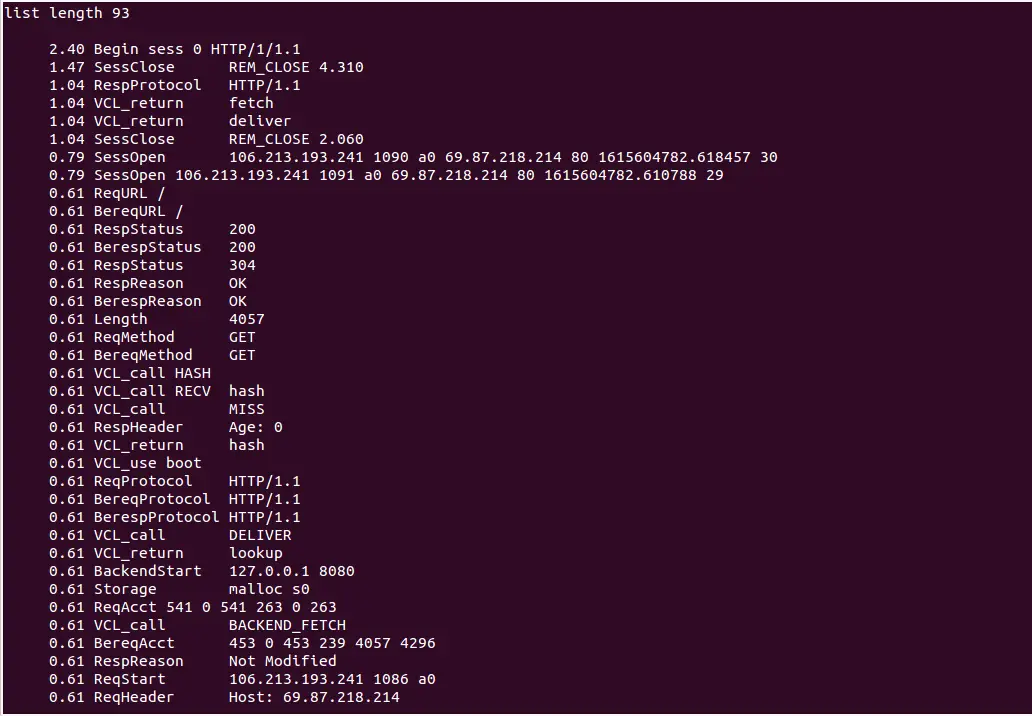Click the BackendStart 127.0.0.1 8080 line
The height and width of the screenshot is (716, 1032).
pos(201,571)
